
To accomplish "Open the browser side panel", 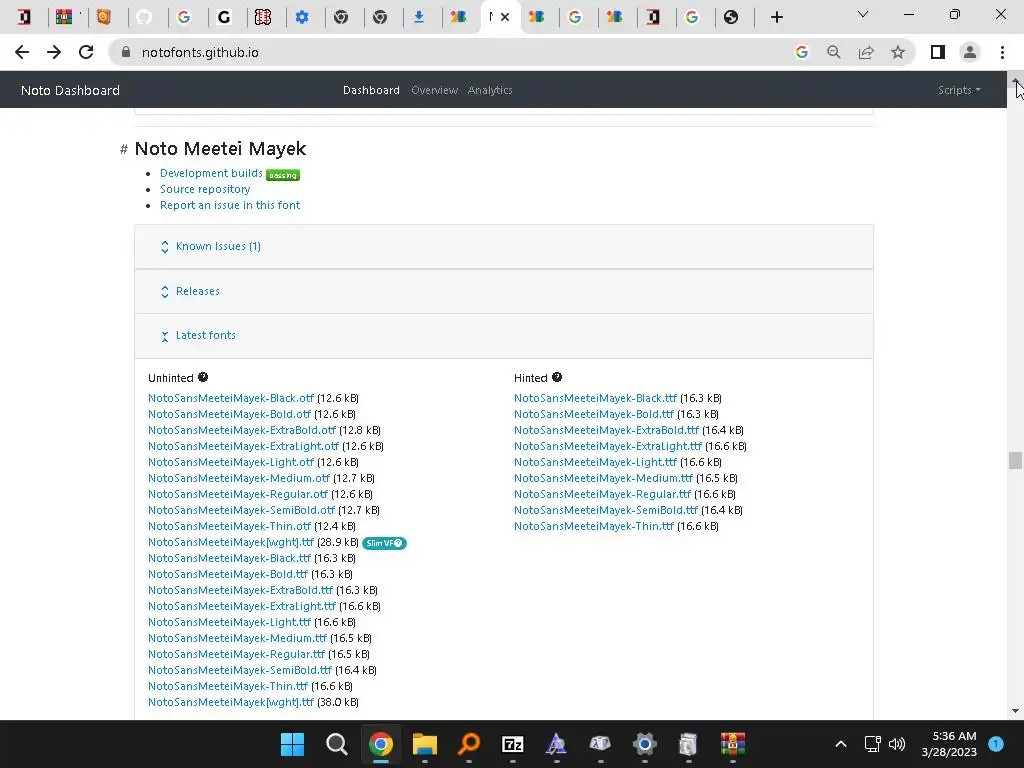I will (938, 52).
